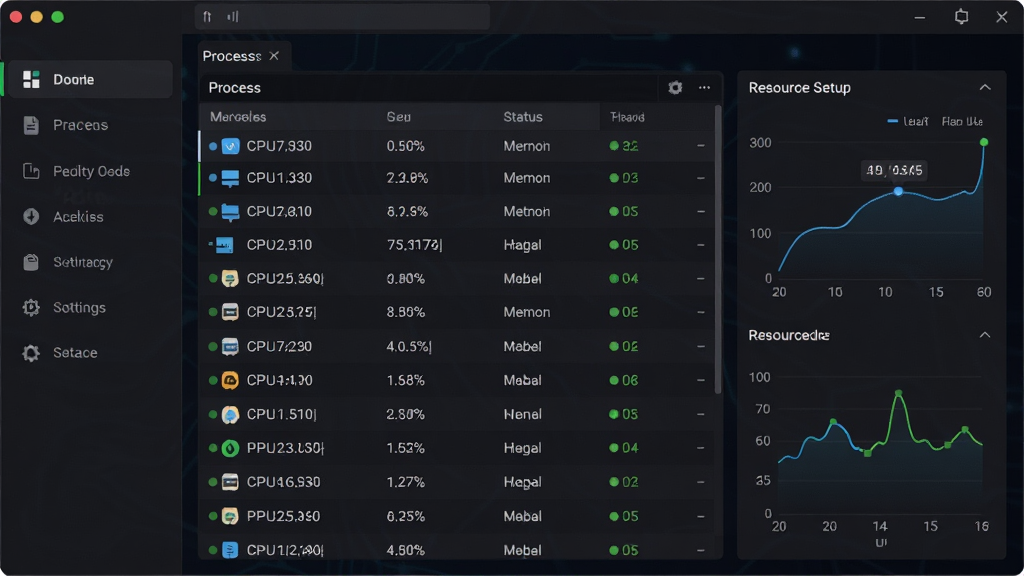Image resolution: width=1024 pixels, height=576 pixels.
Task: Click the CPU4.1.30 orange process icon
Action: pos(230,380)
